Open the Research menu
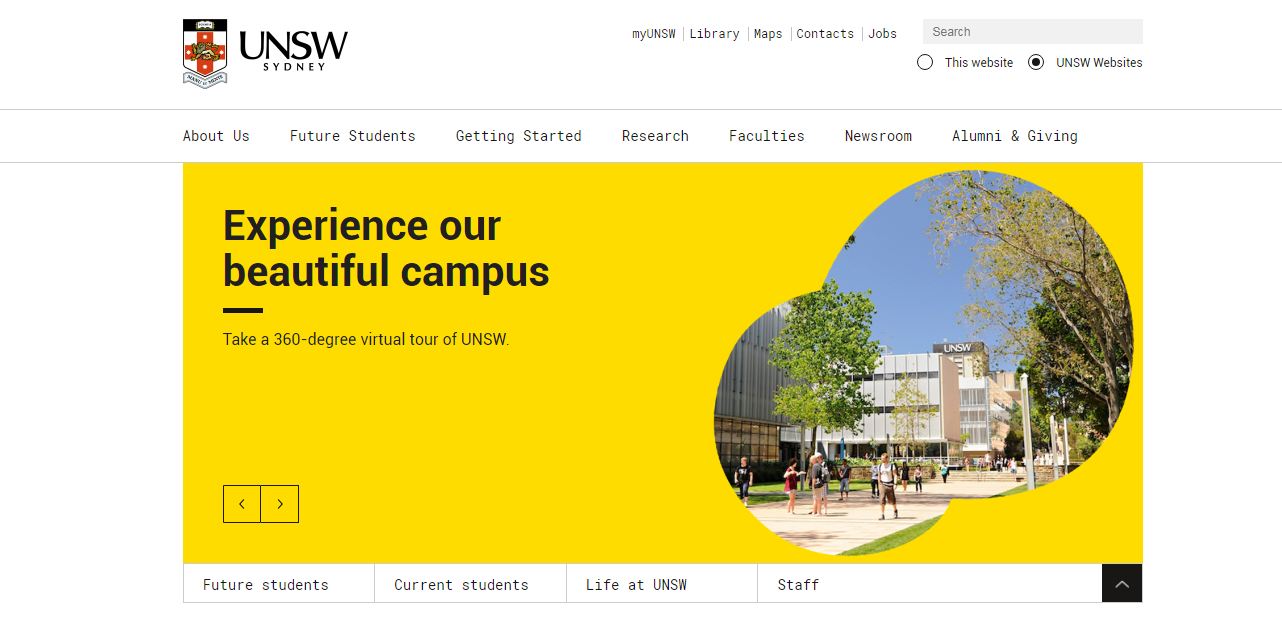Viewport: 1282px width, 622px height. (x=655, y=136)
